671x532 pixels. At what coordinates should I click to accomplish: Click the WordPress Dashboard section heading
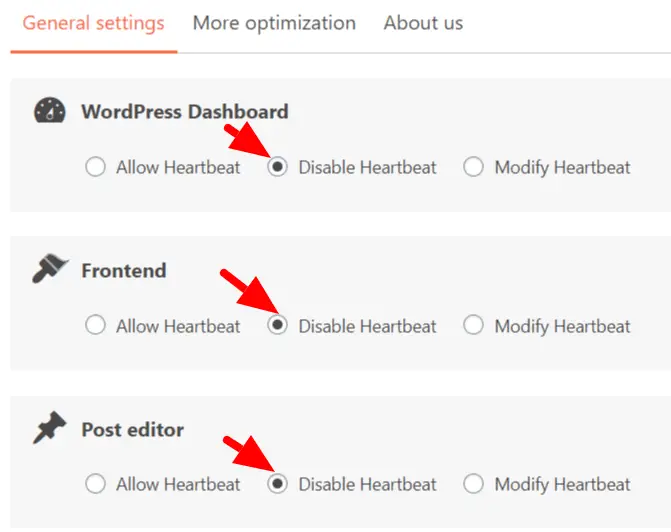click(184, 111)
